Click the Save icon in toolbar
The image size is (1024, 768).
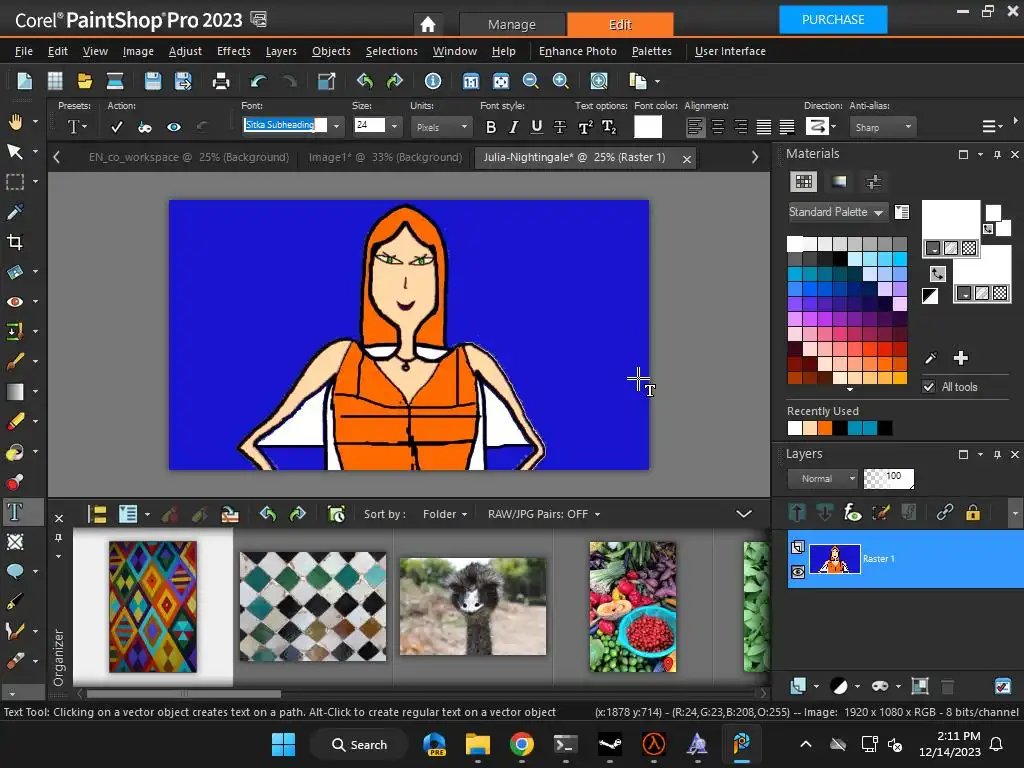click(152, 82)
